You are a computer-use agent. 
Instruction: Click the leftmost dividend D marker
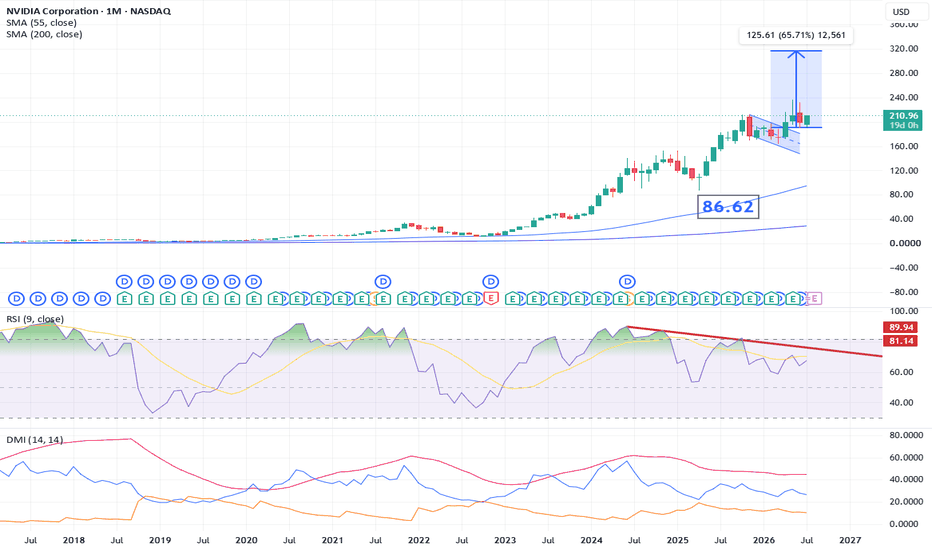point(16,298)
